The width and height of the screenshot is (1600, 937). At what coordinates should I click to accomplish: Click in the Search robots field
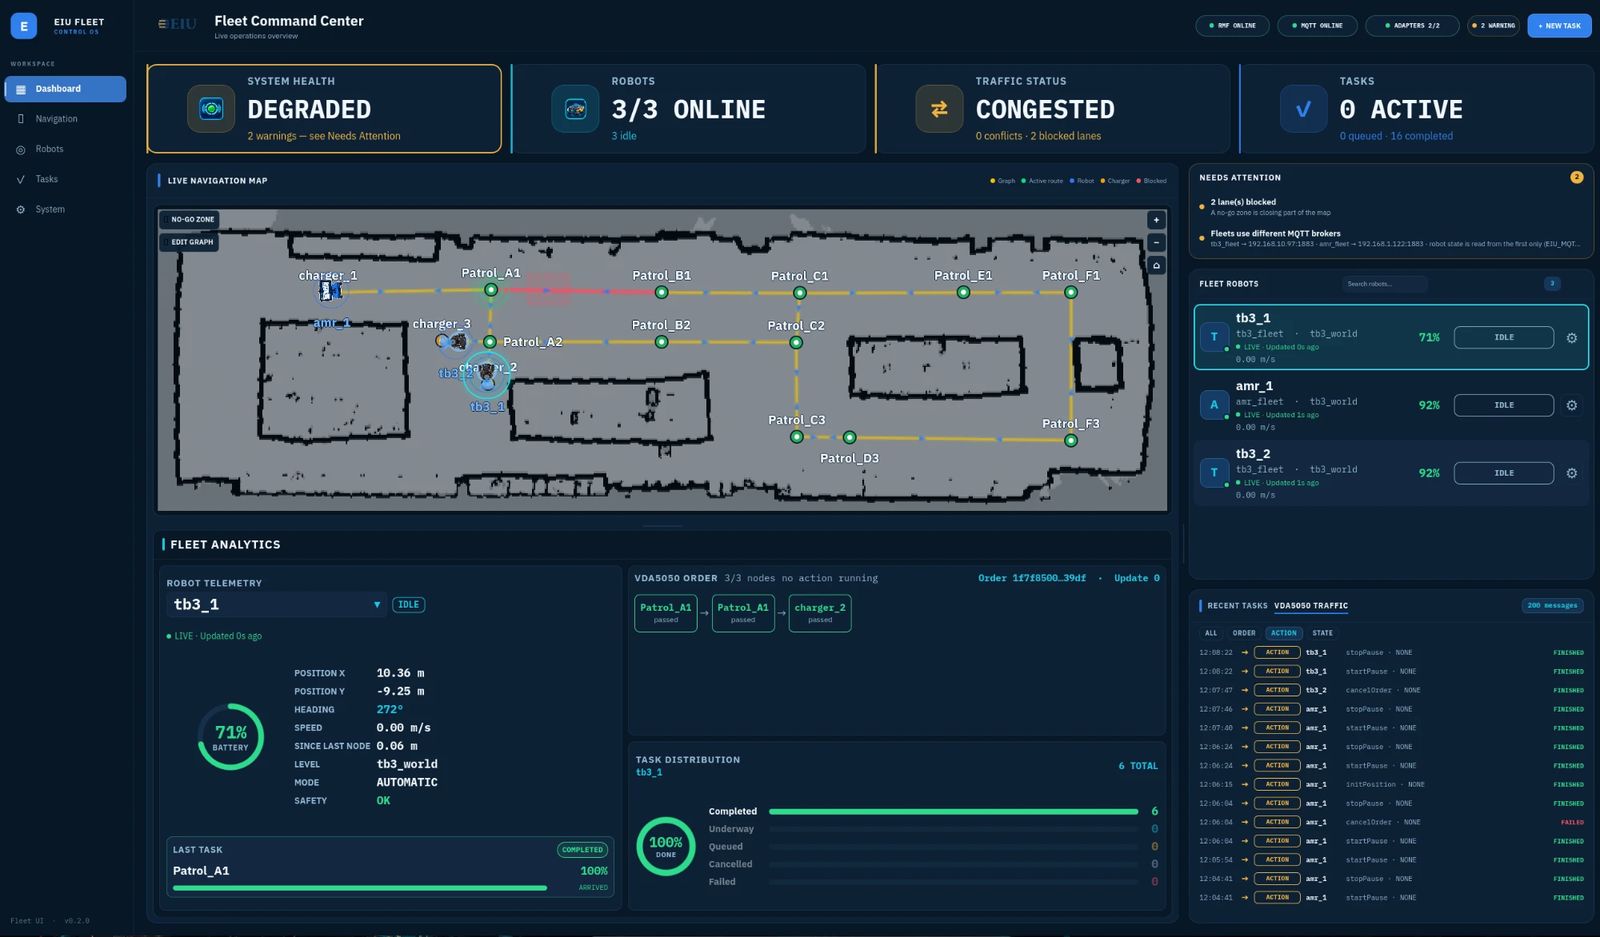coord(1384,284)
